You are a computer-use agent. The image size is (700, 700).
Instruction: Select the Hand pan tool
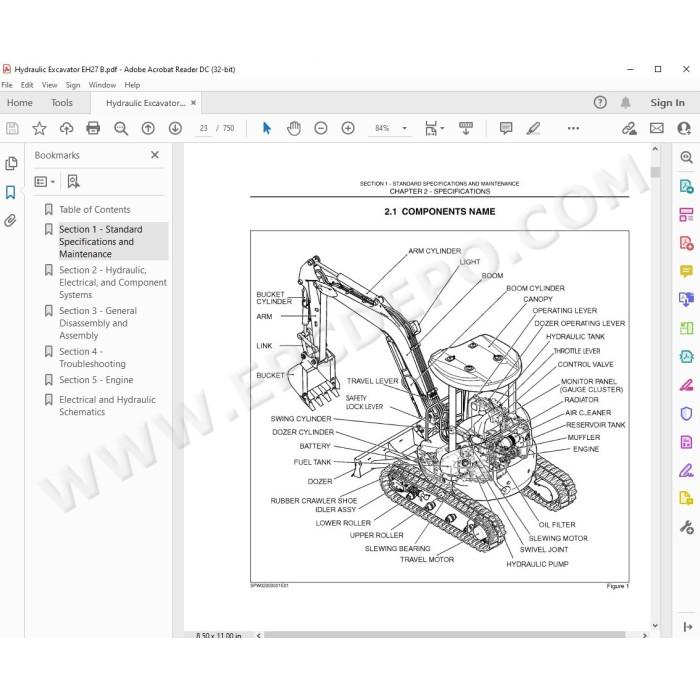click(294, 129)
